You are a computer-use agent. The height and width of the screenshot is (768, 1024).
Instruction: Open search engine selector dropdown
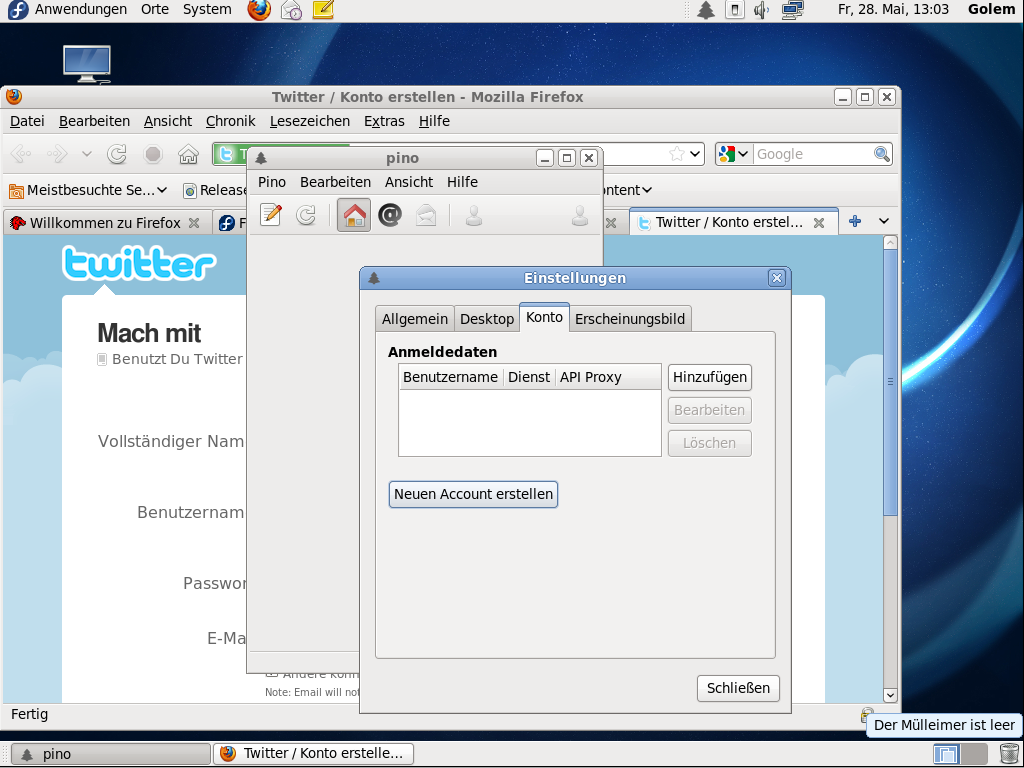pyautogui.click(x=735, y=154)
